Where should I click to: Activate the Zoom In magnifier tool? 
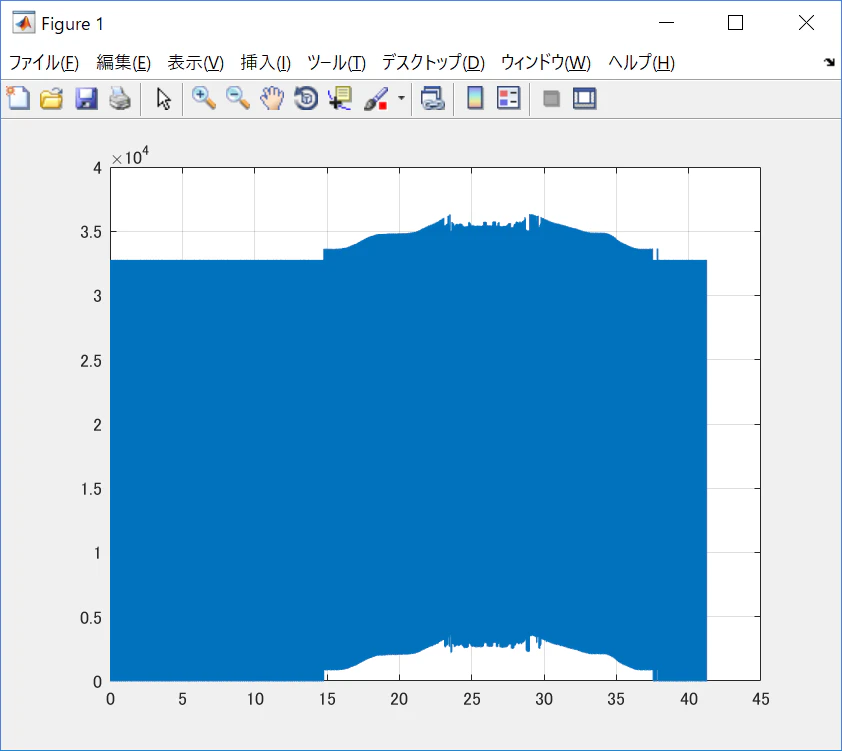[204, 99]
